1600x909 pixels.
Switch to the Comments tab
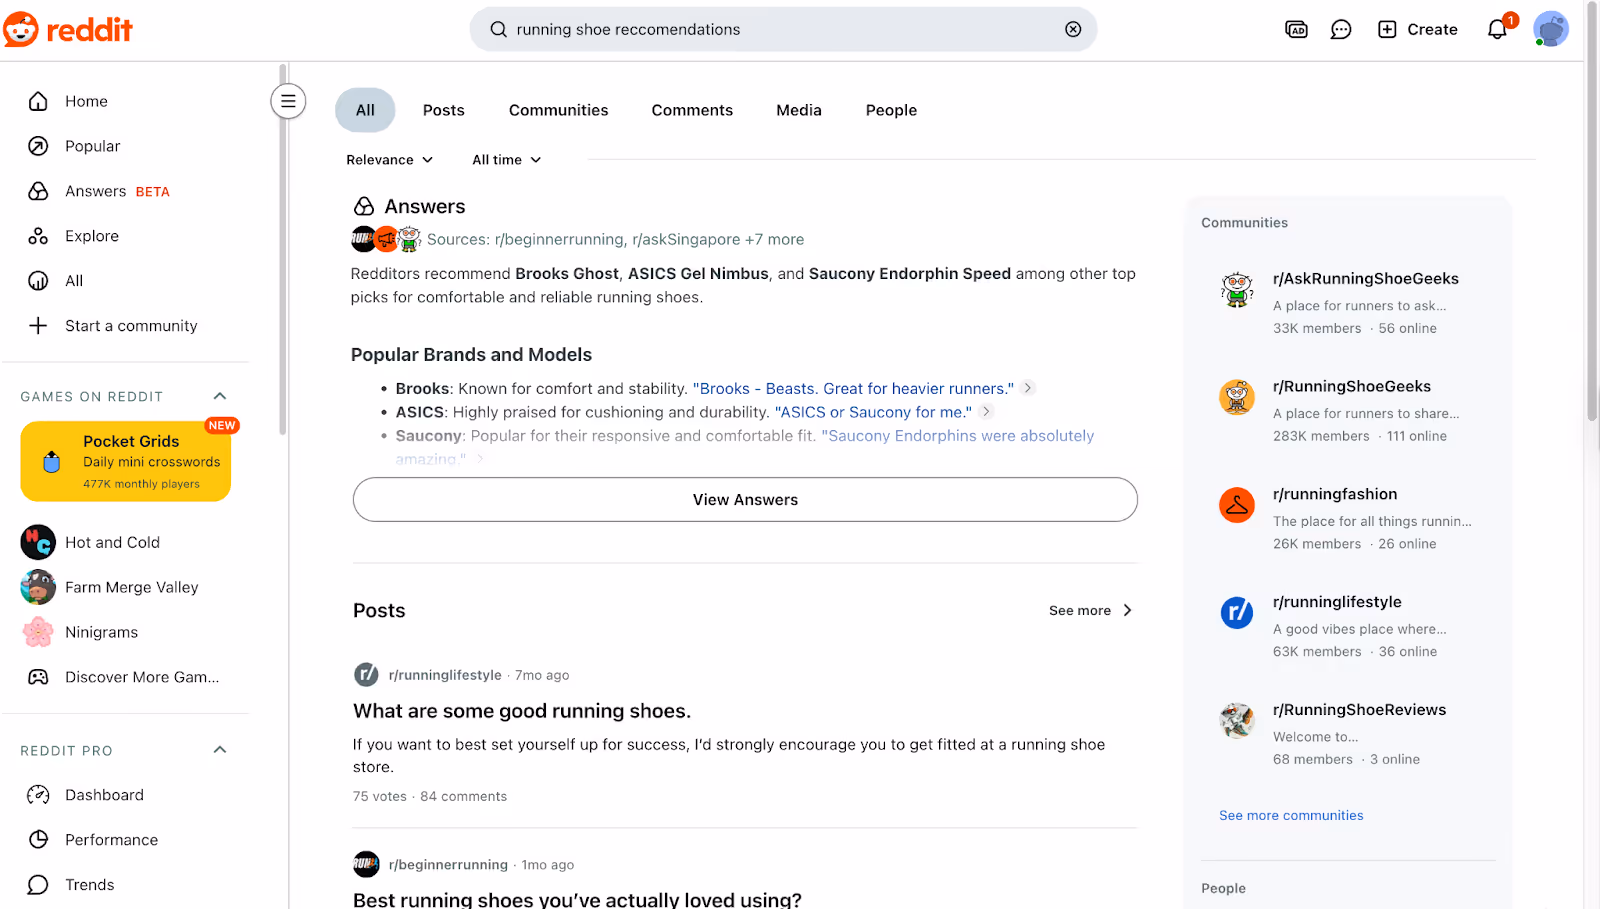[x=692, y=110]
